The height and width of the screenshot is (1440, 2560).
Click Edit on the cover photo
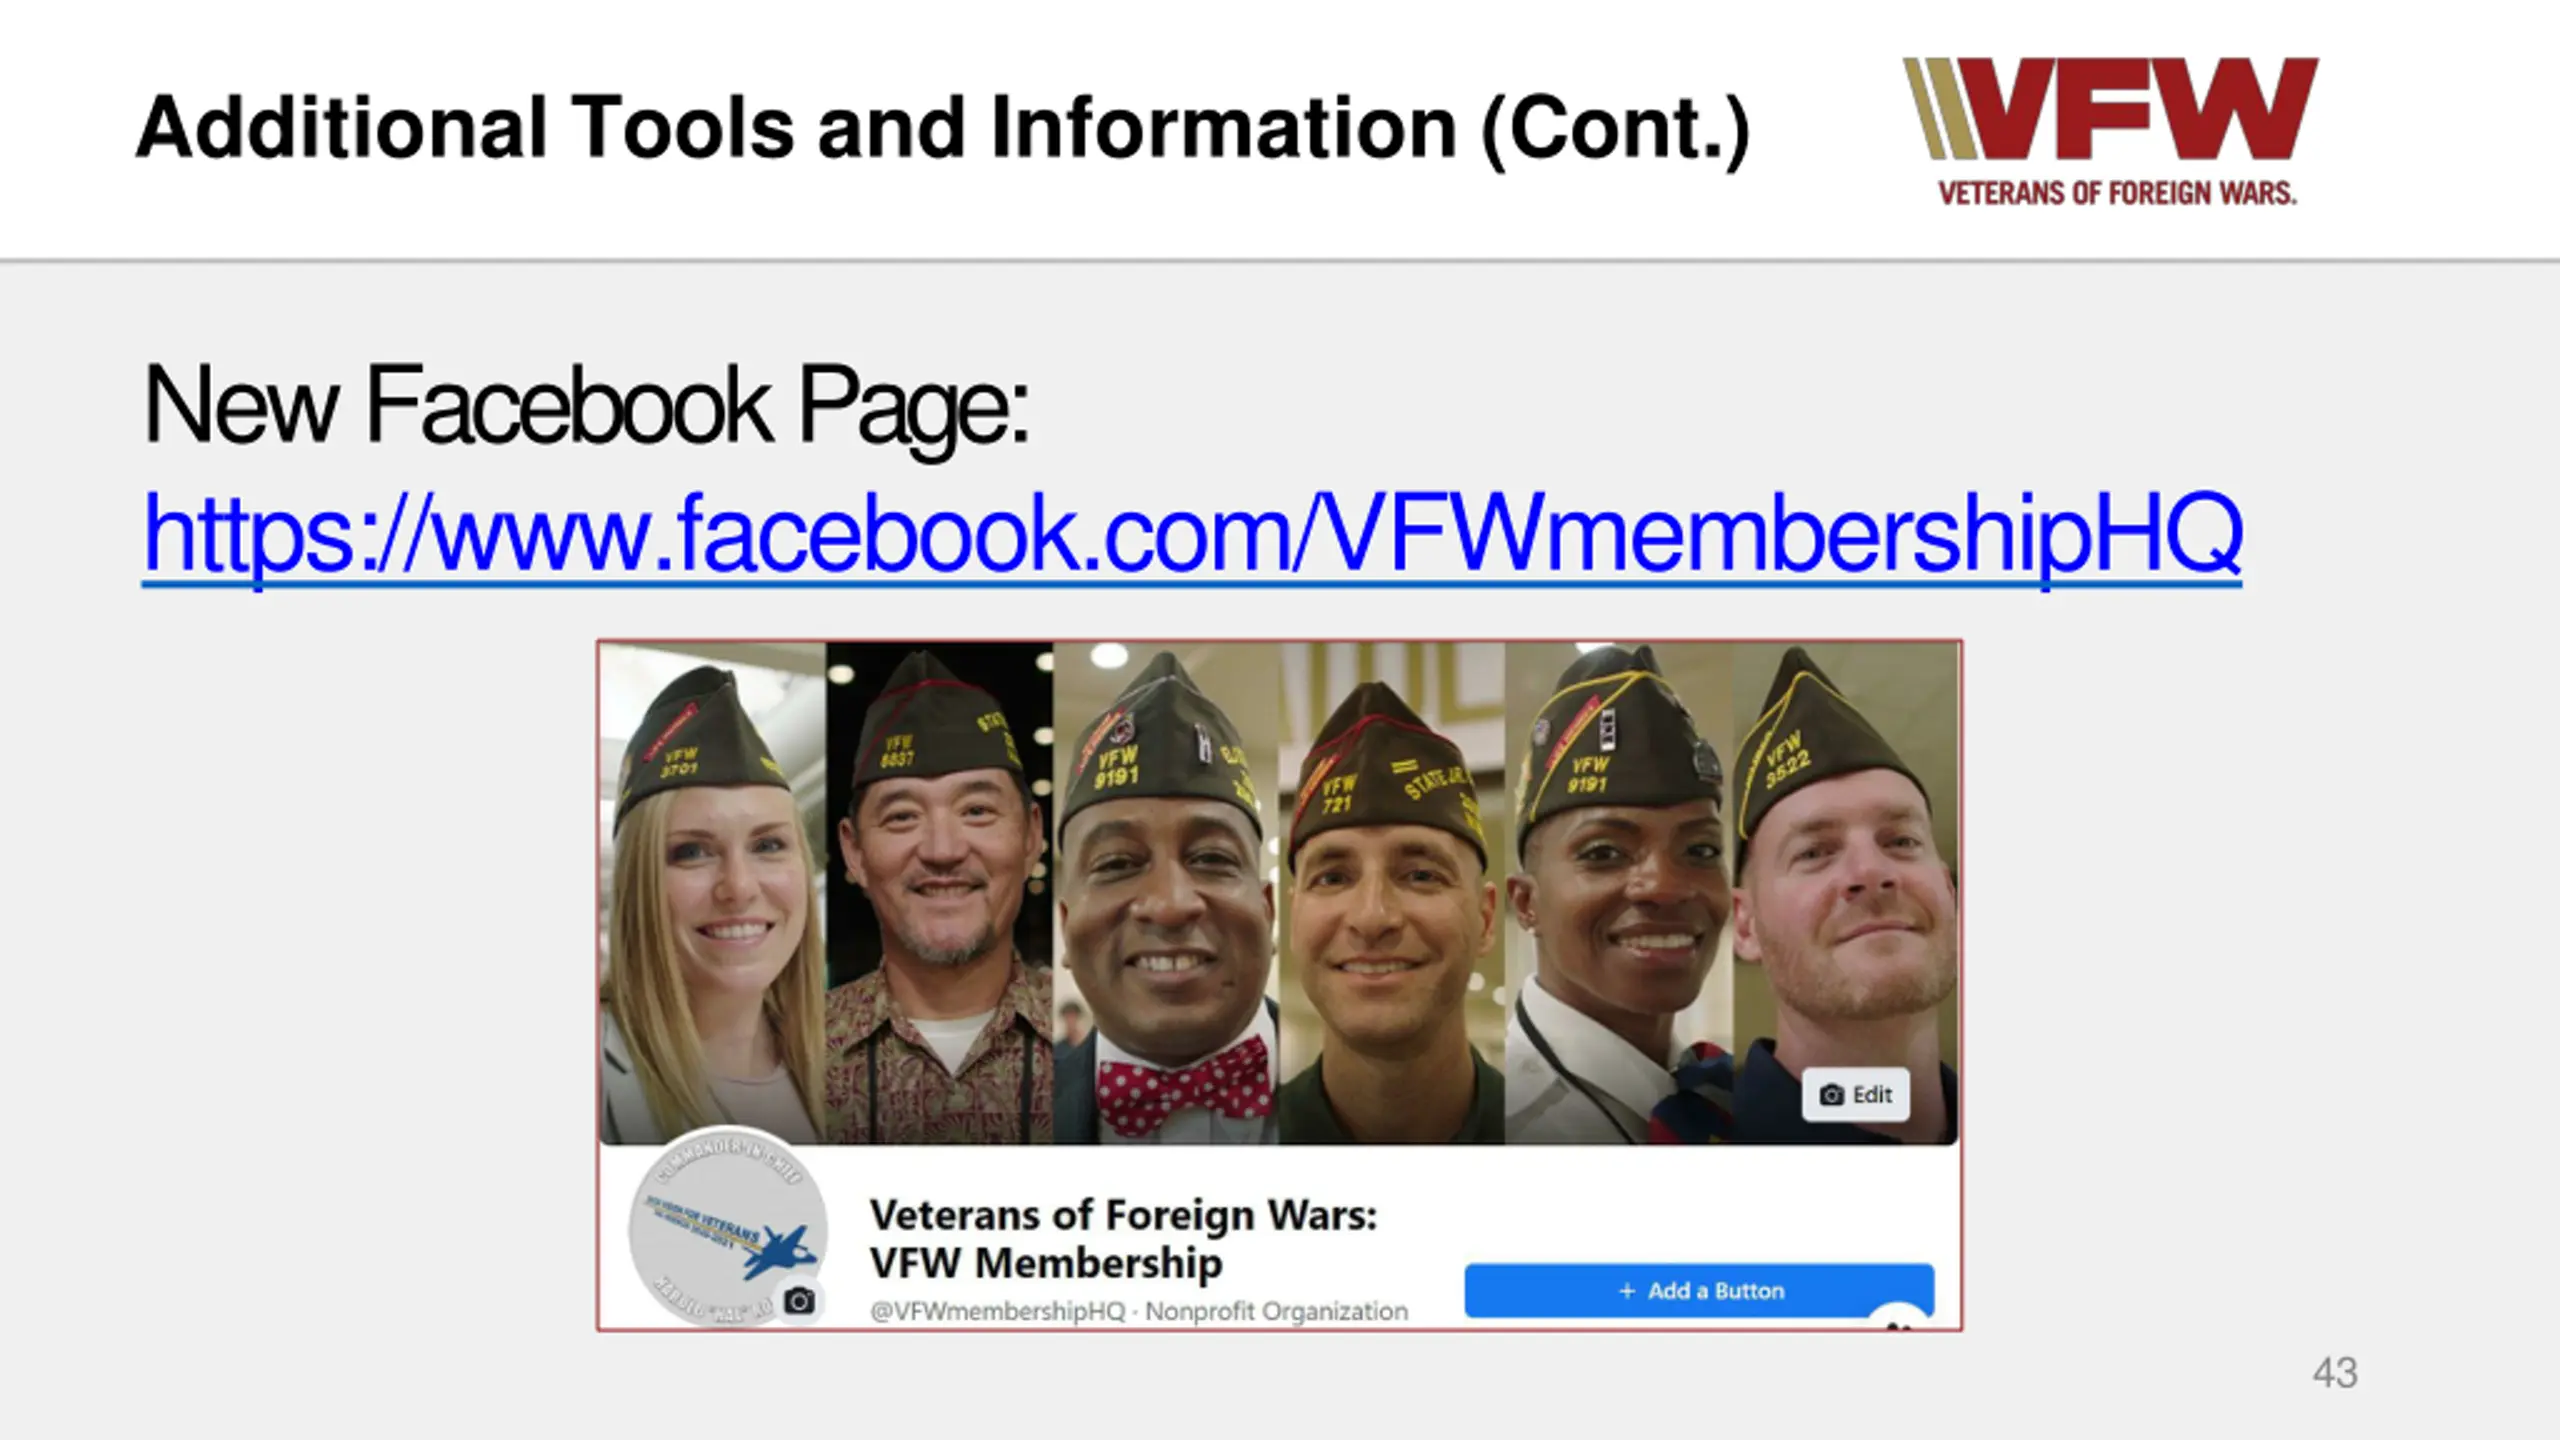pyautogui.click(x=1856, y=1094)
